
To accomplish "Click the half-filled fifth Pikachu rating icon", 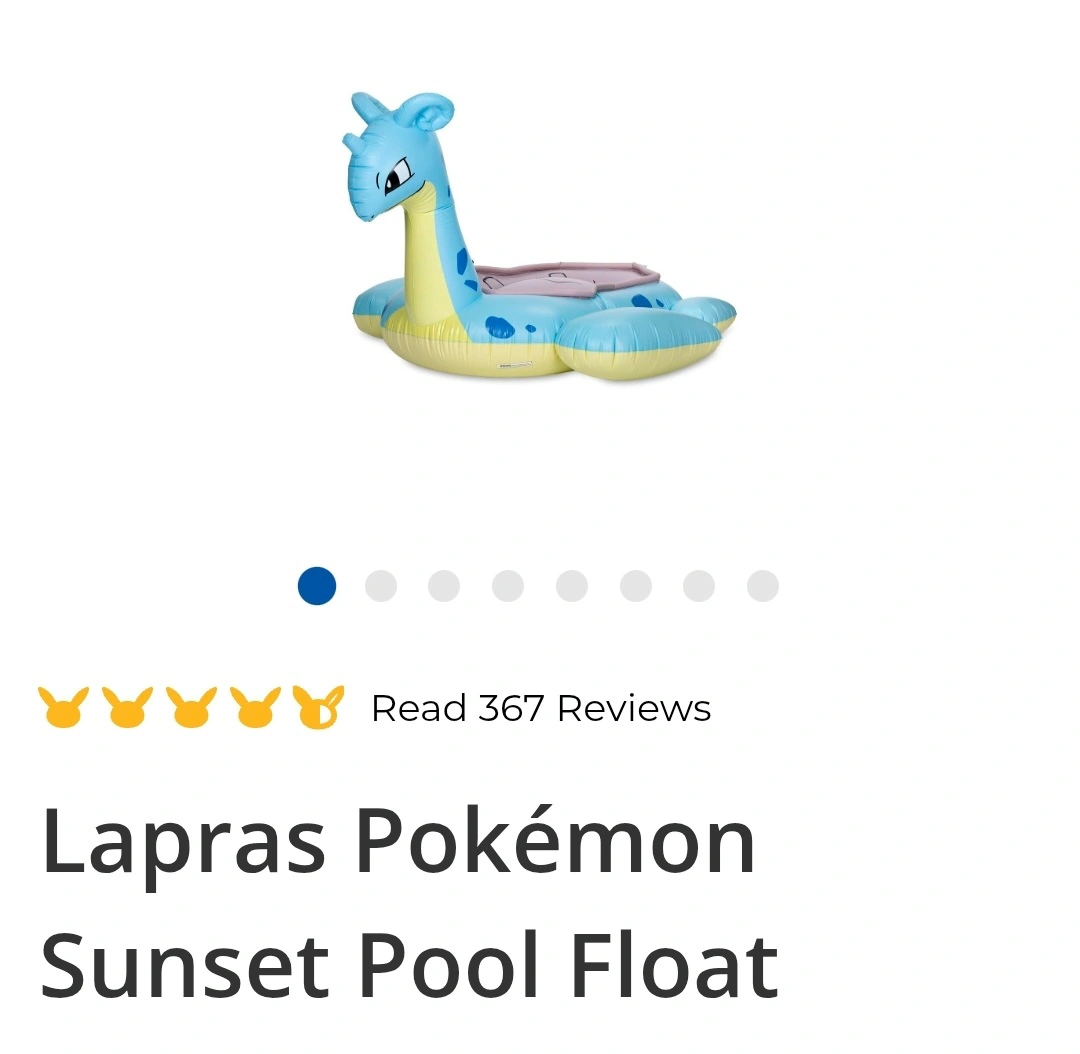I will pyautogui.click(x=318, y=708).
